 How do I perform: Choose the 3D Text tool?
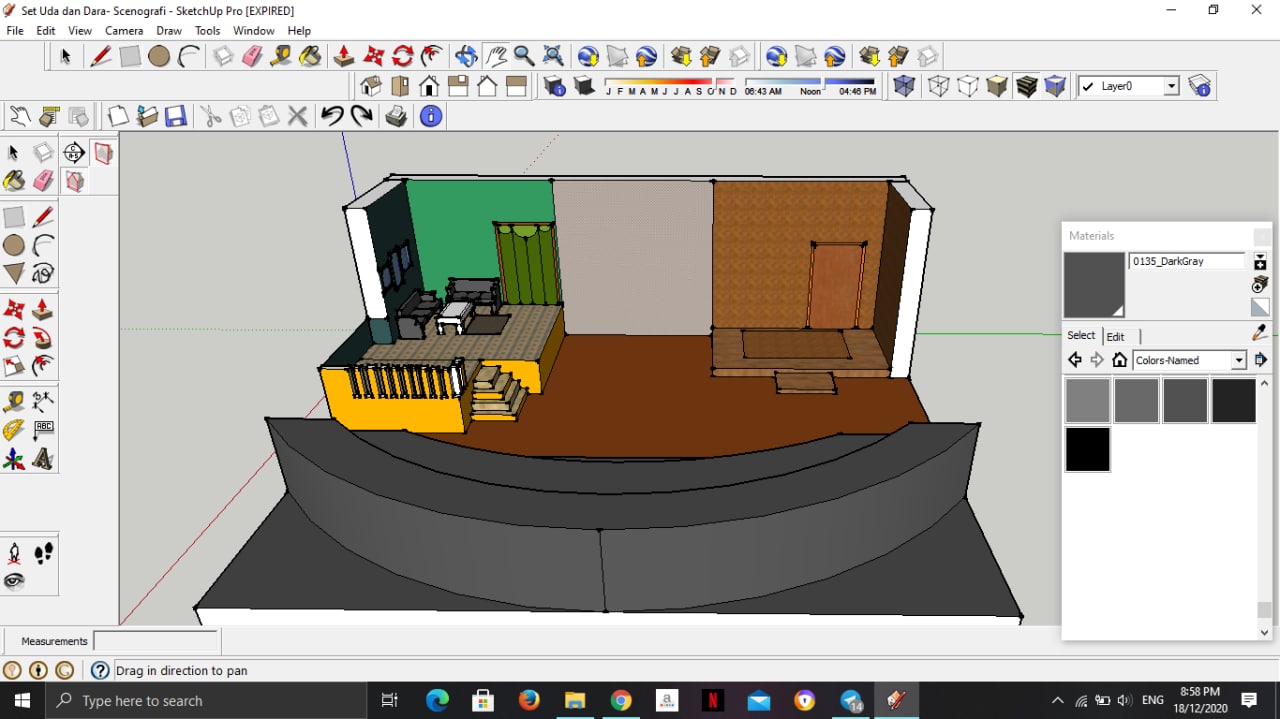point(43,458)
